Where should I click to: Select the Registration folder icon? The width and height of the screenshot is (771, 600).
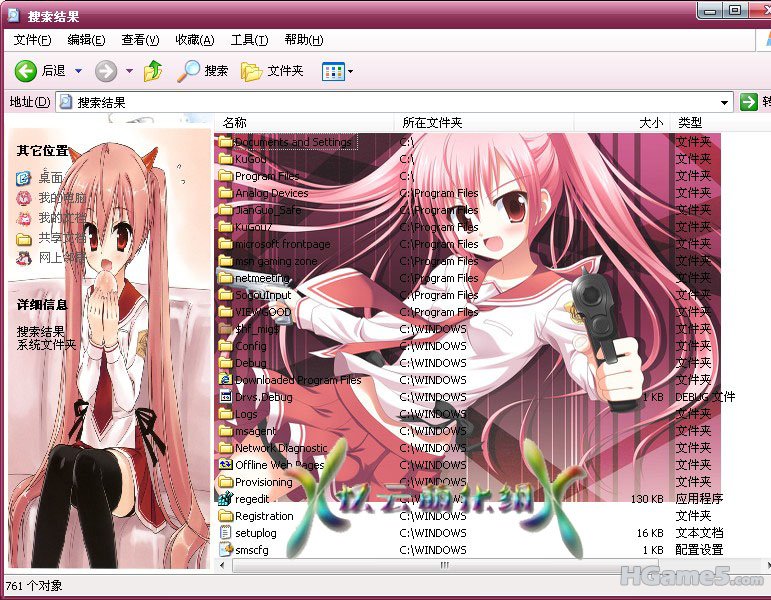tap(226, 516)
